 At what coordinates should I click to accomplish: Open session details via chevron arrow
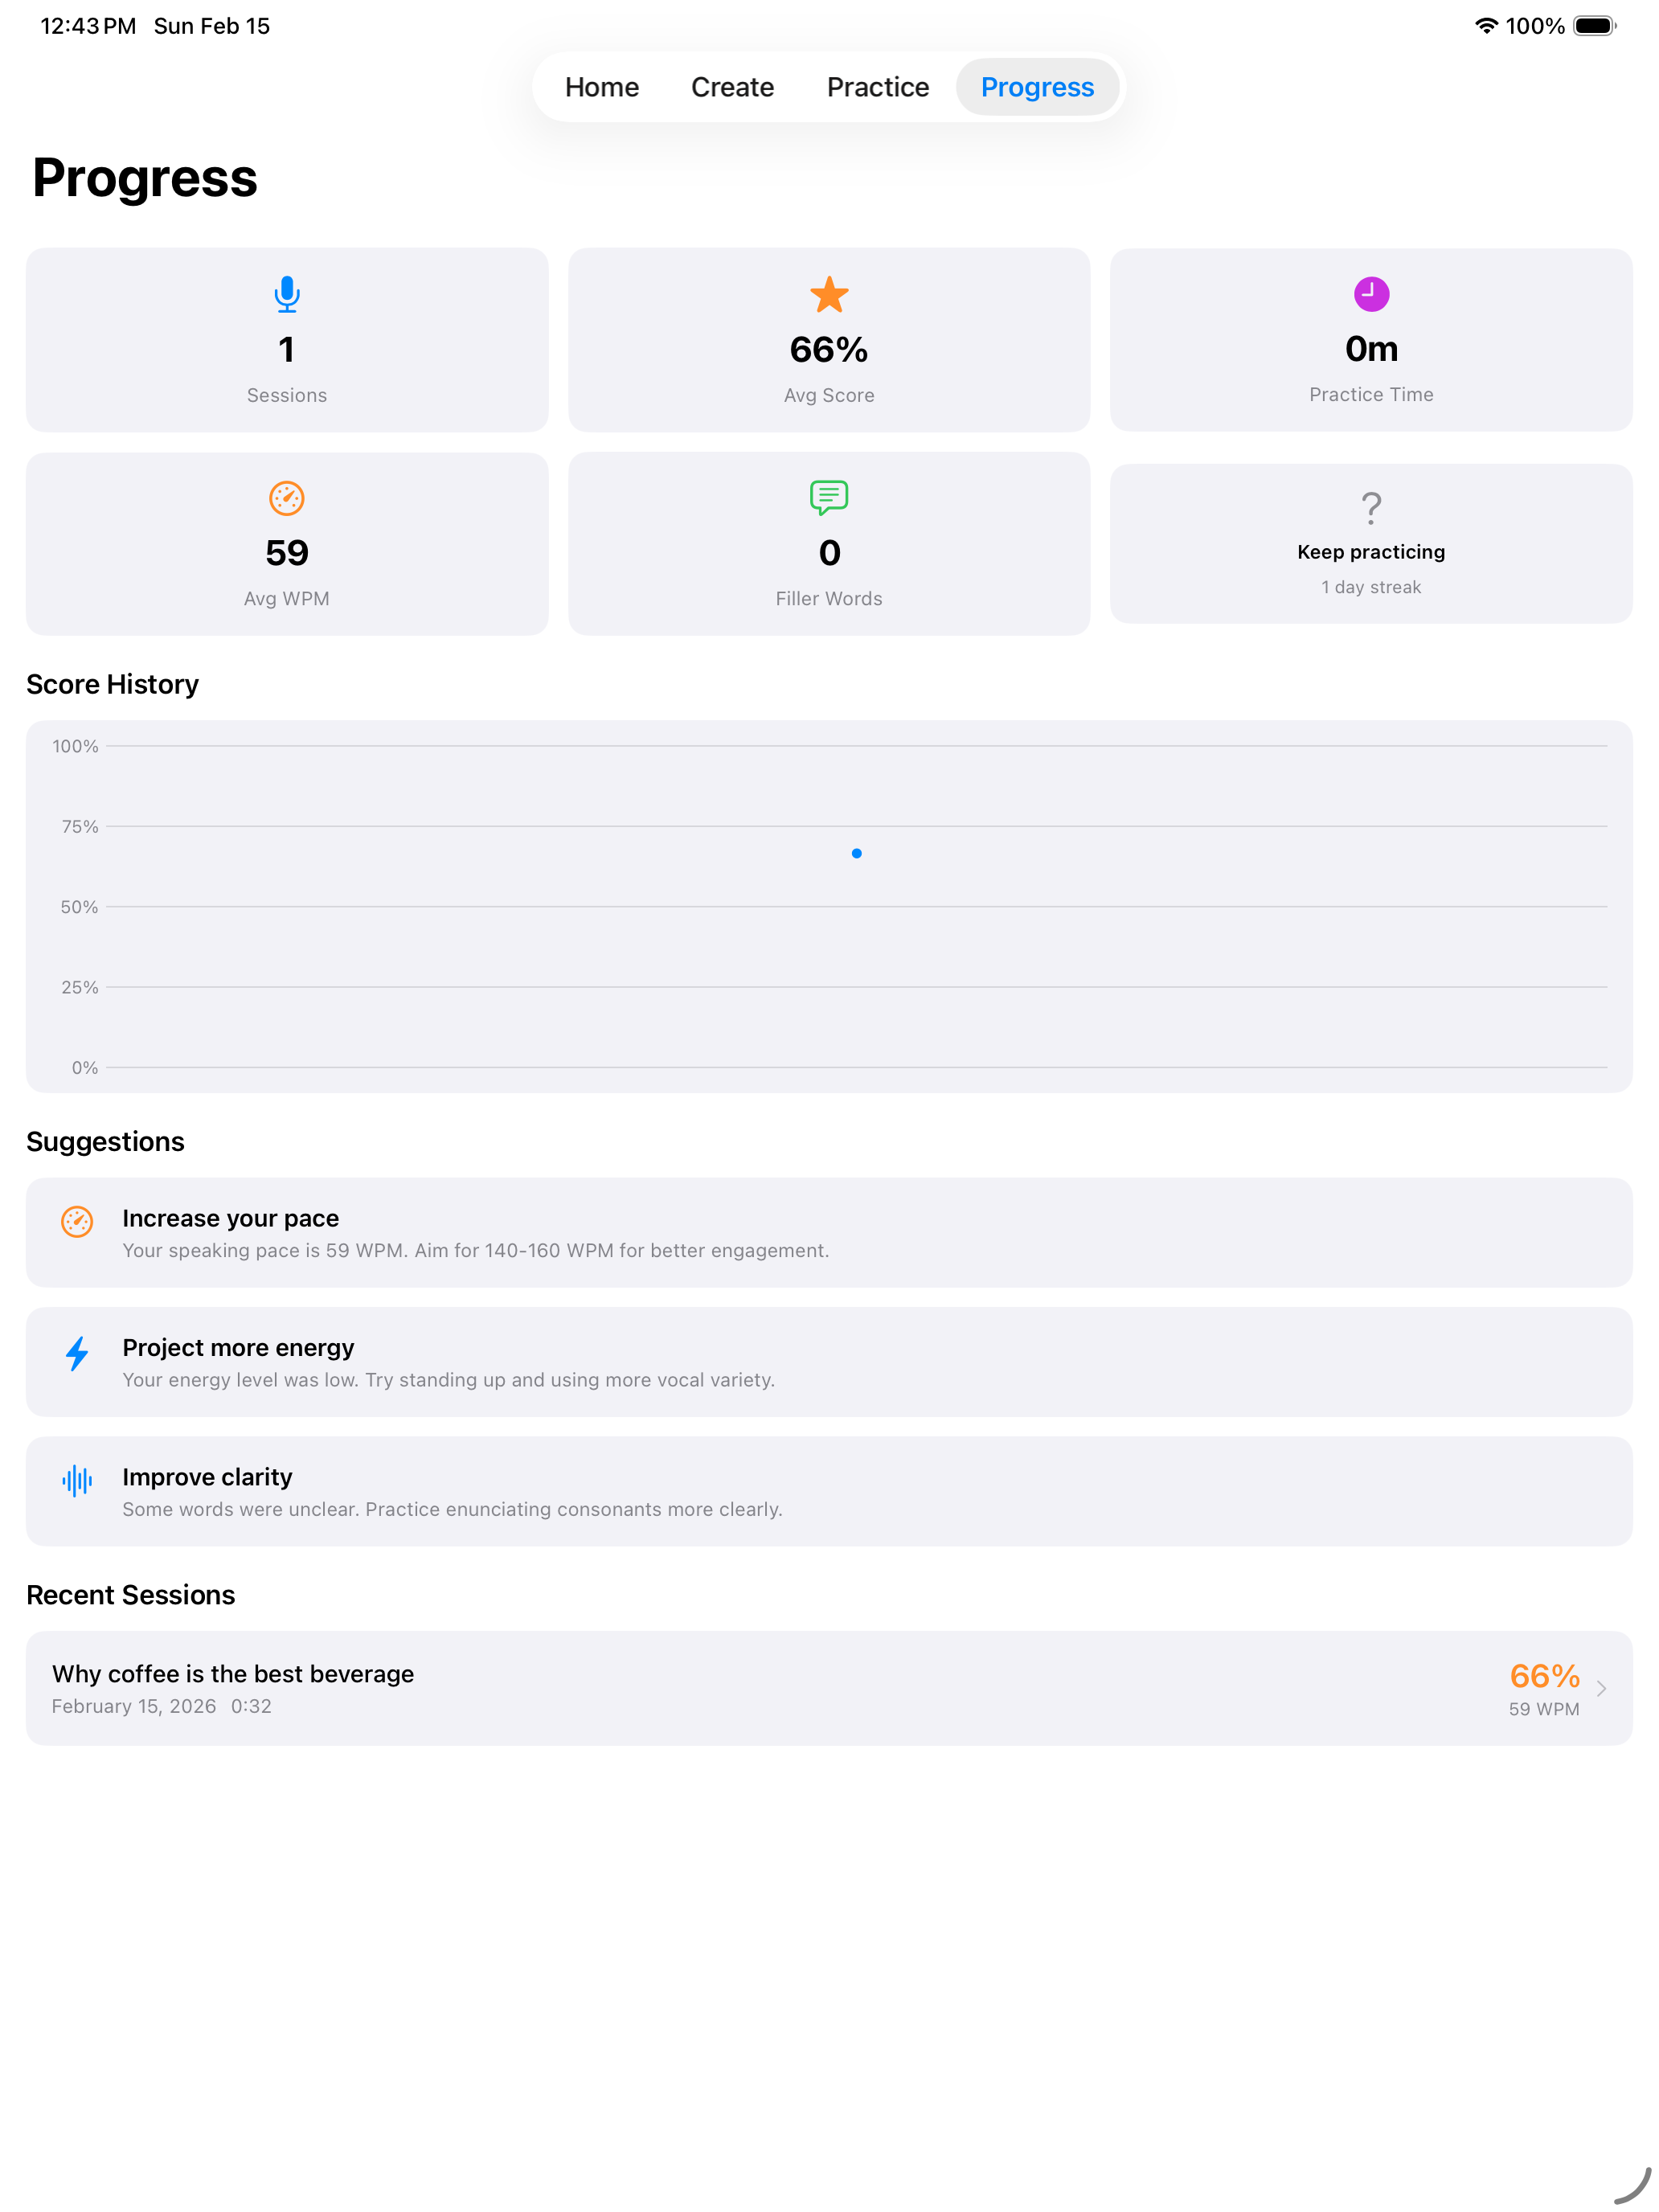click(1602, 1689)
